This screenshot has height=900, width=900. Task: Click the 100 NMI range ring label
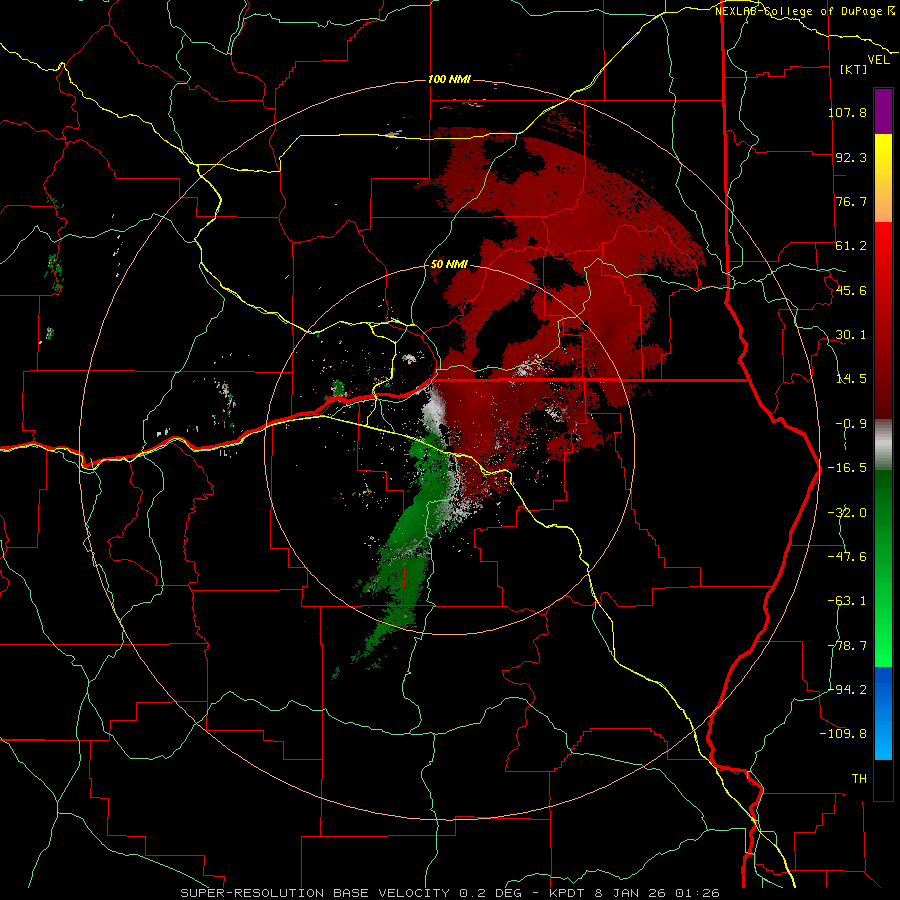click(449, 79)
